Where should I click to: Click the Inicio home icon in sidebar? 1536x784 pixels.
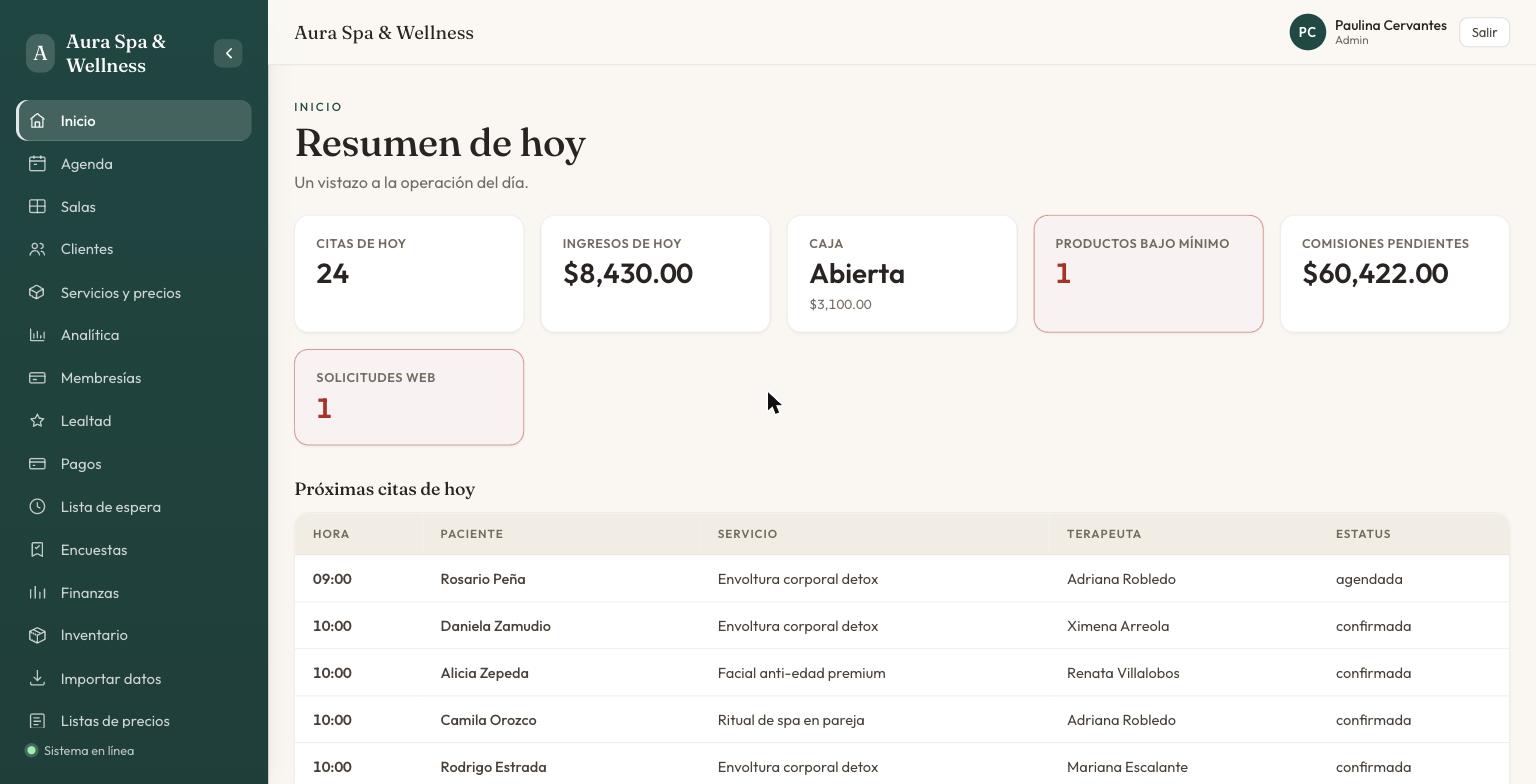(37, 121)
